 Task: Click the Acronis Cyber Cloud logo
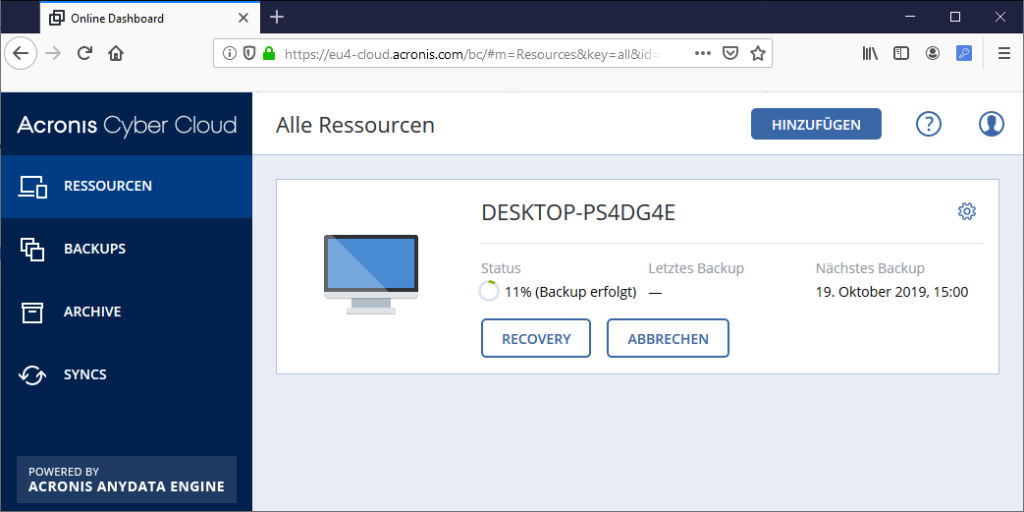point(127,125)
